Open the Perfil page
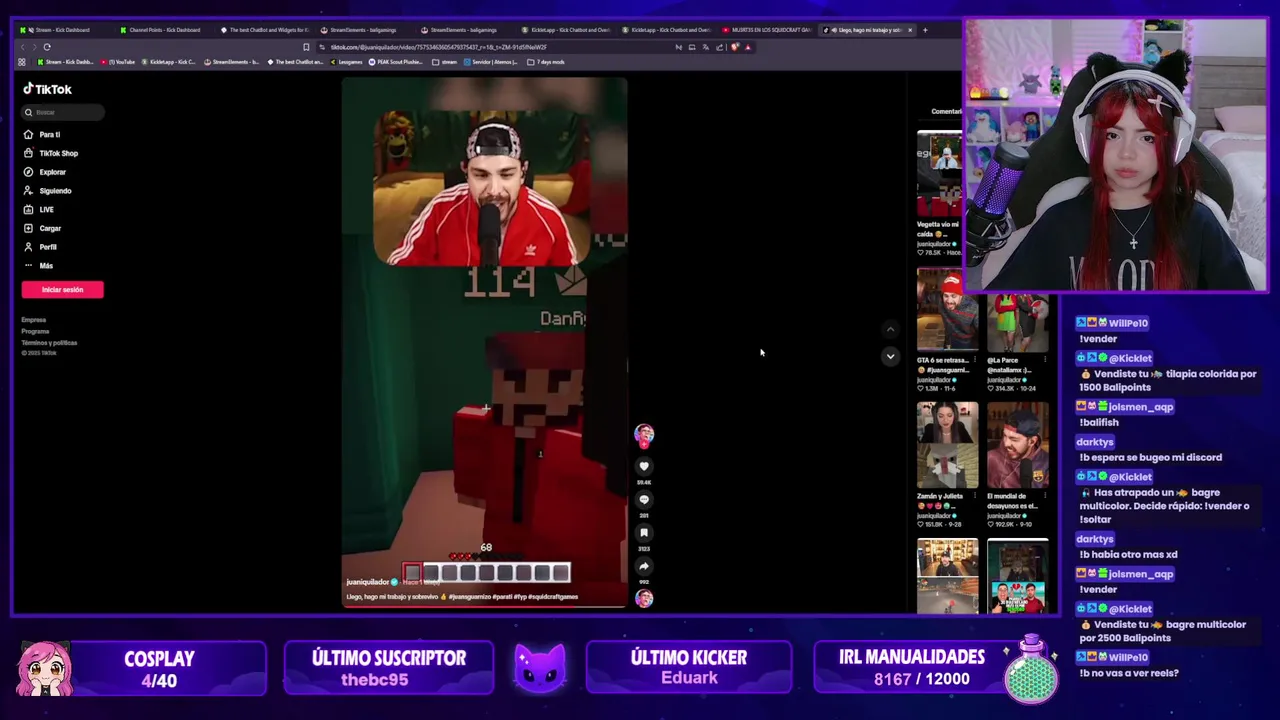The height and width of the screenshot is (720, 1280). click(x=40, y=247)
